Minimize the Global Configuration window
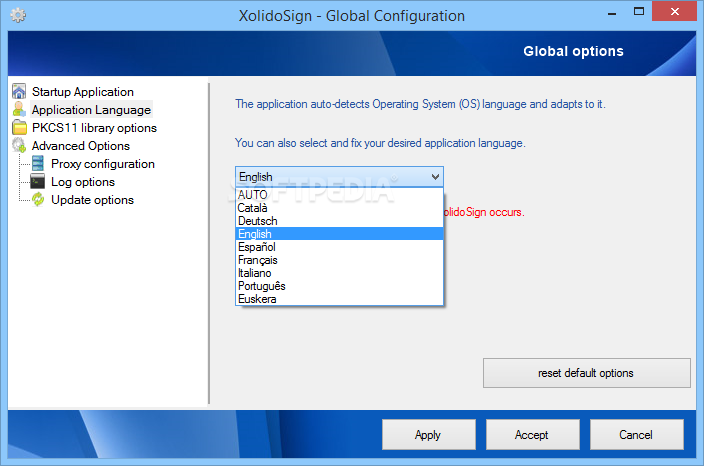The image size is (704, 466). 612,12
